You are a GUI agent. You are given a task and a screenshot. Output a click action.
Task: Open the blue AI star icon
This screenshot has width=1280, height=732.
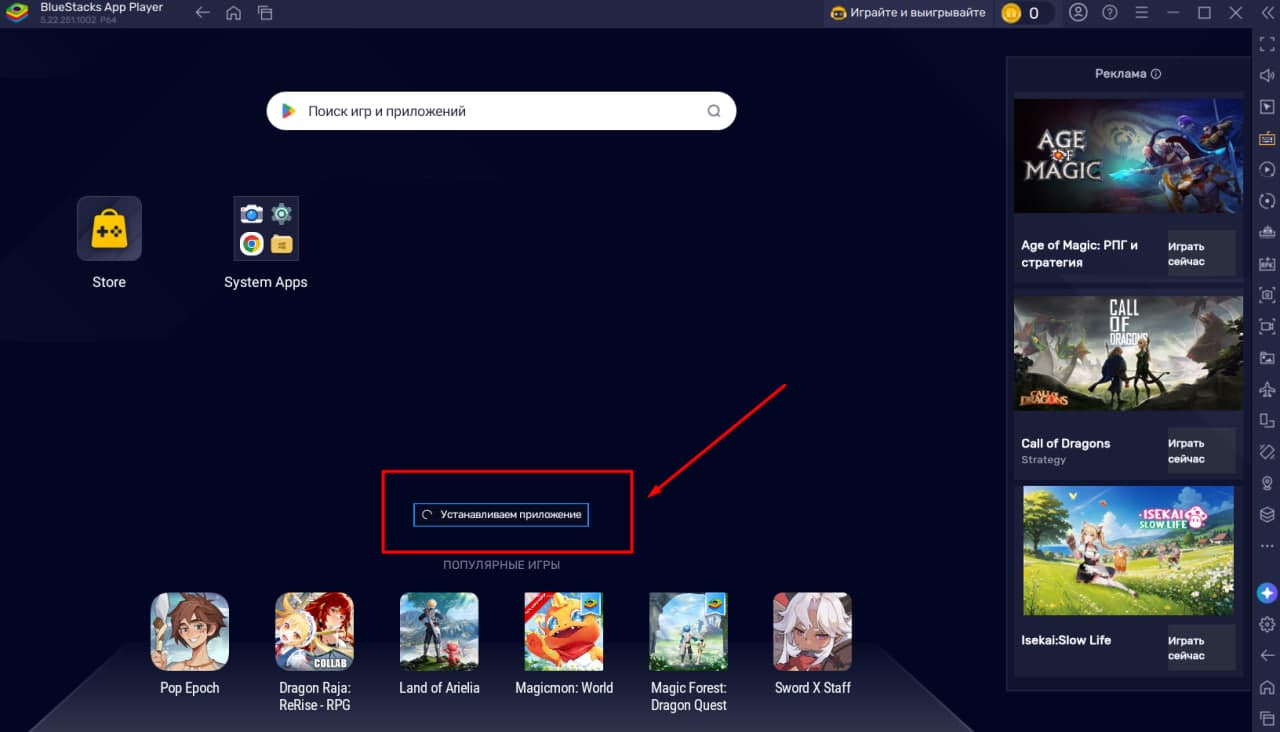(1267, 592)
